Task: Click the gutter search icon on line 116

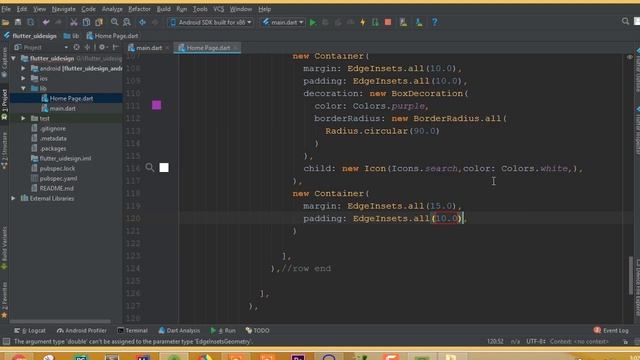Action: [x=150, y=167]
